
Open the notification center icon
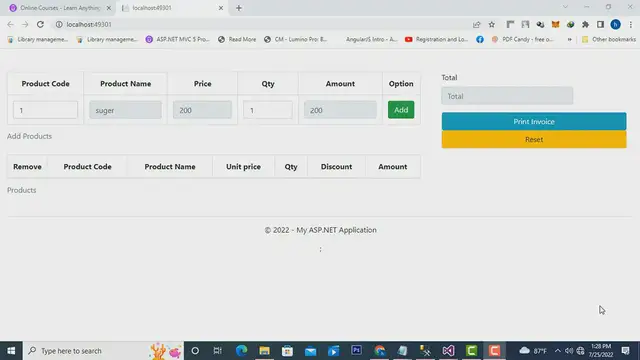click(625, 351)
